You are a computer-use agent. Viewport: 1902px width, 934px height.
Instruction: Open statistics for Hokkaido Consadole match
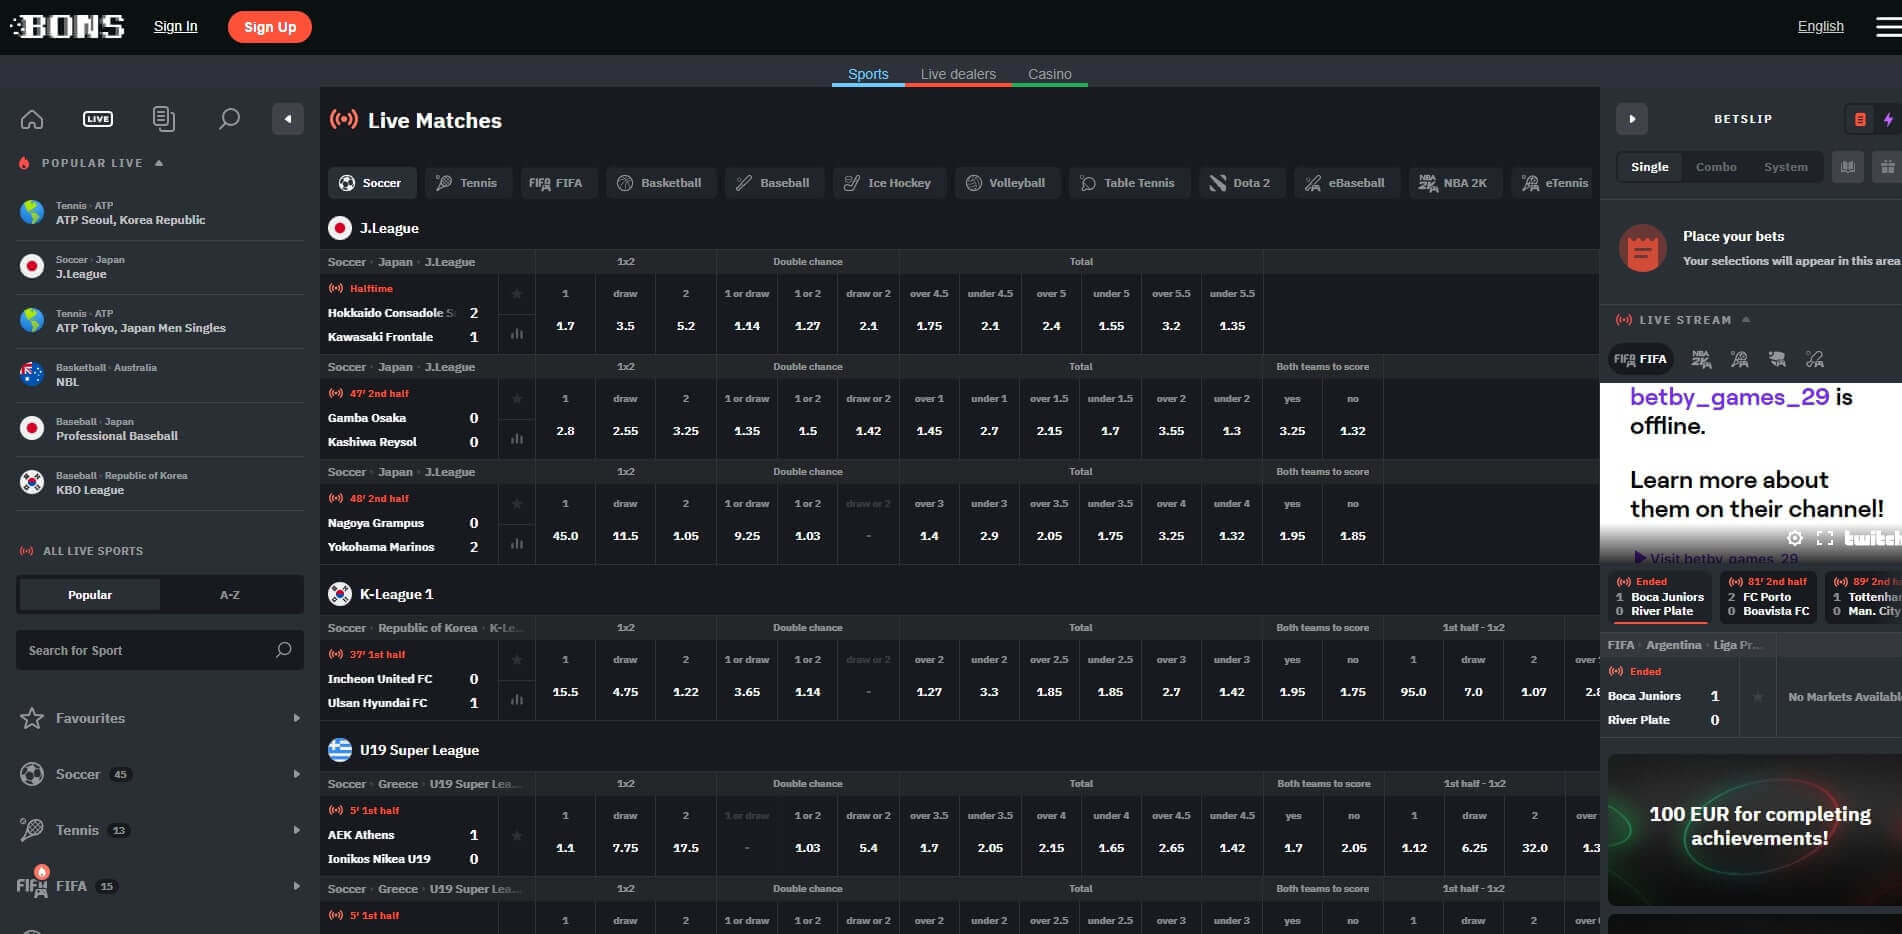pyautogui.click(x=517, y=334)
